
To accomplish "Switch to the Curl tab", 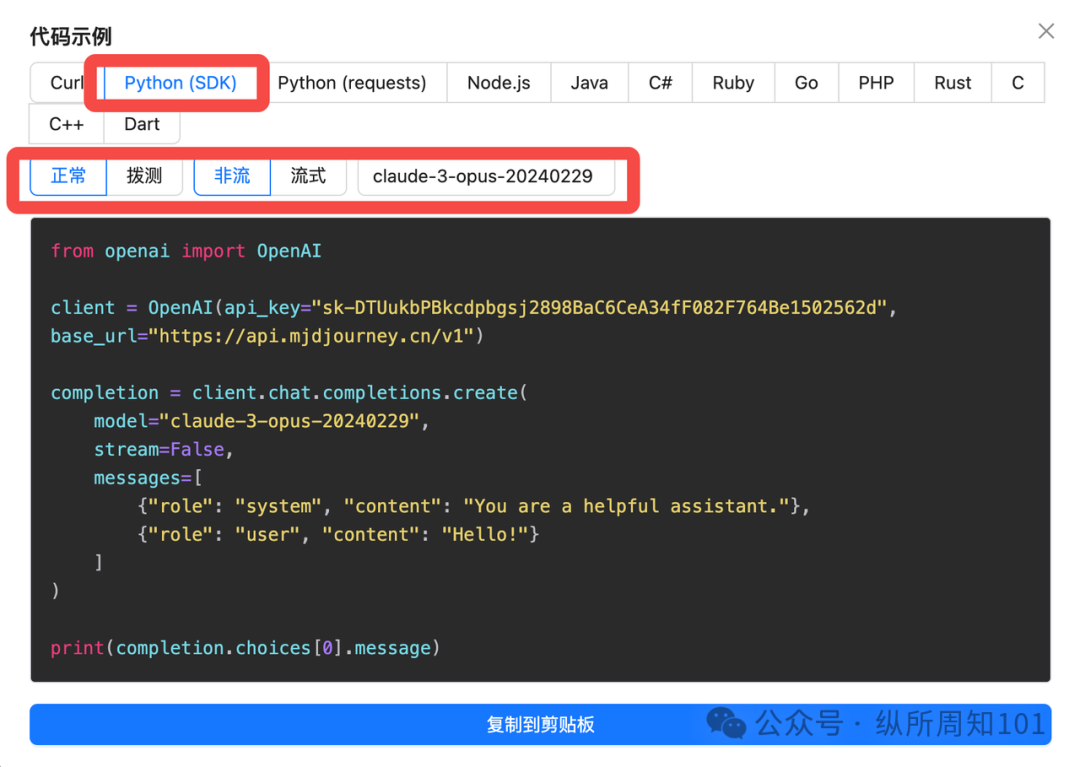I will tap(66, 83).
